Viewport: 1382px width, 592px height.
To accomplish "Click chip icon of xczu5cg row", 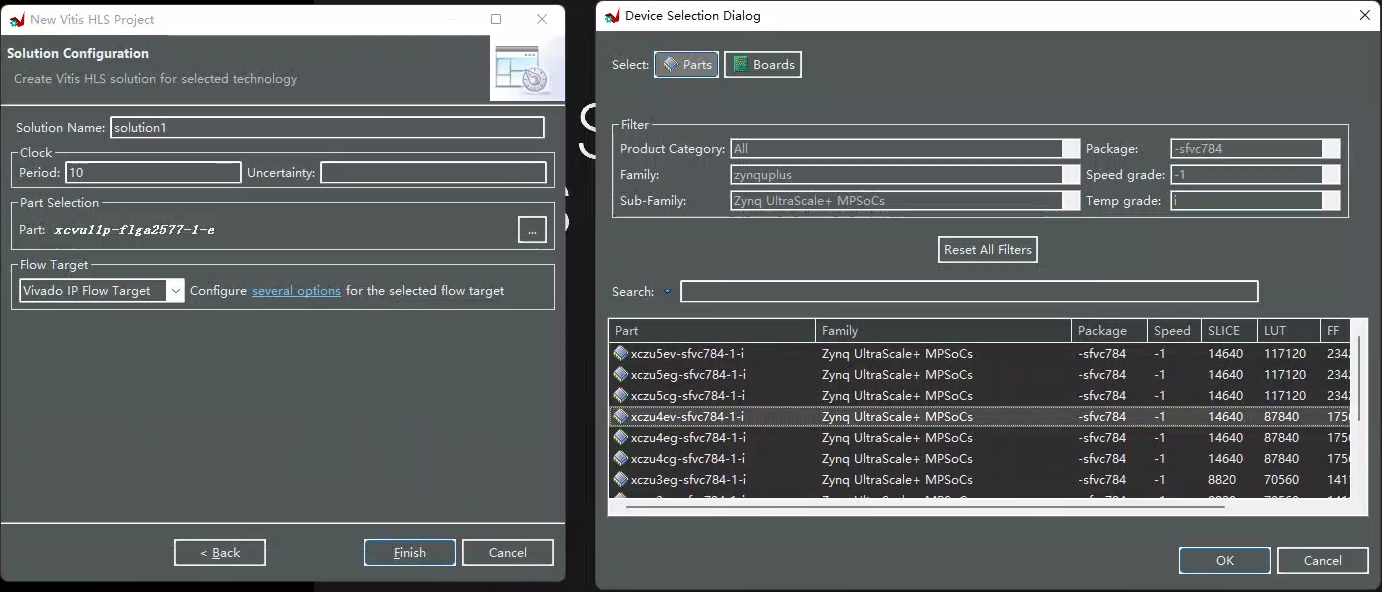I will click(x=621, y=396).
